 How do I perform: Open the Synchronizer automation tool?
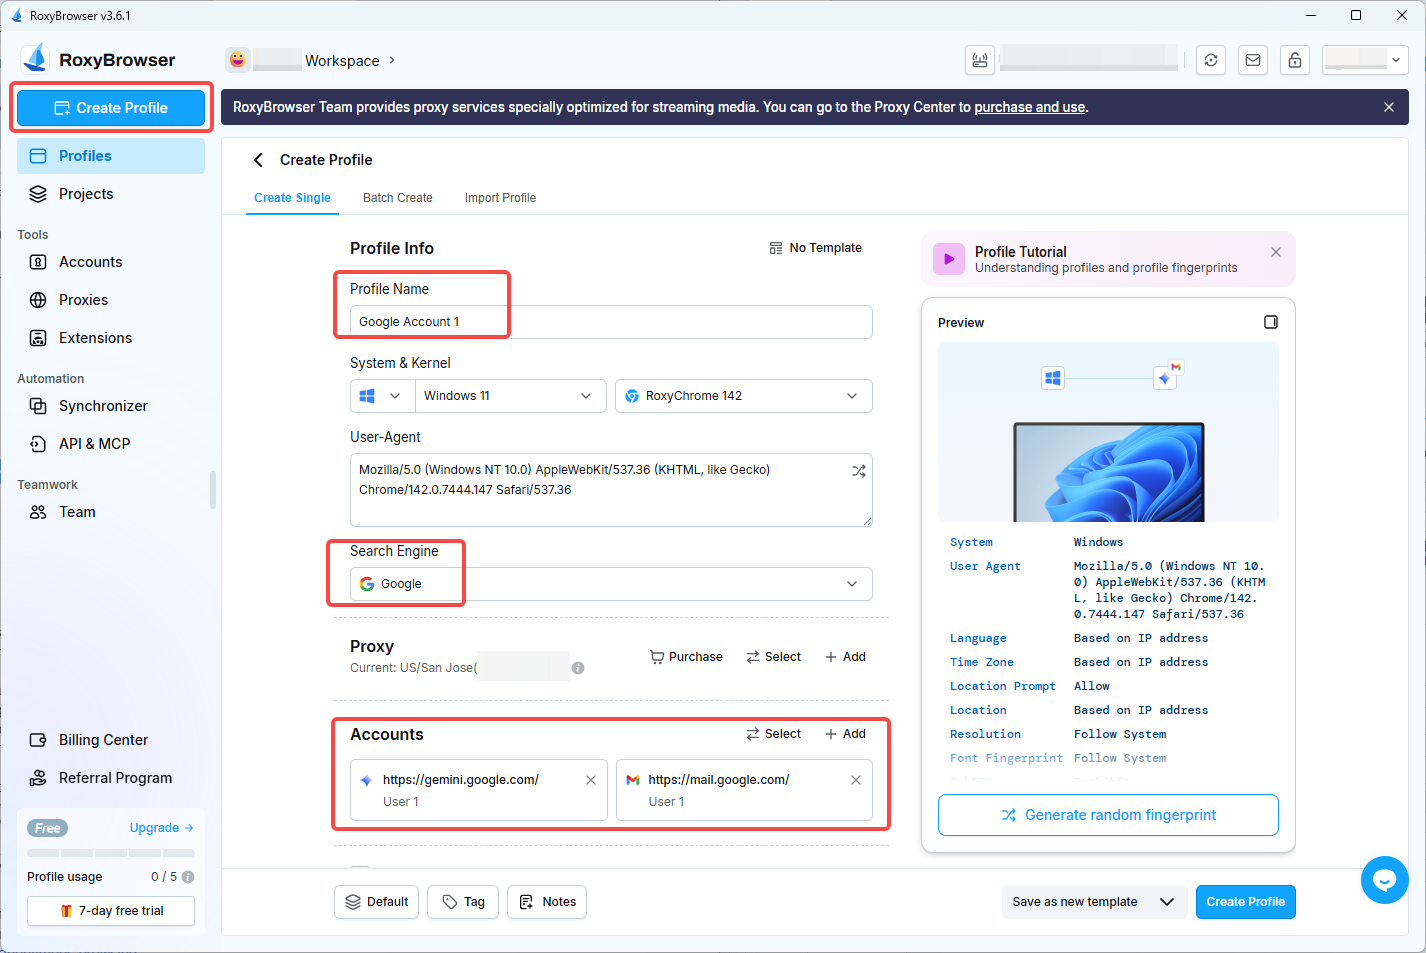(x=101, y=406)
